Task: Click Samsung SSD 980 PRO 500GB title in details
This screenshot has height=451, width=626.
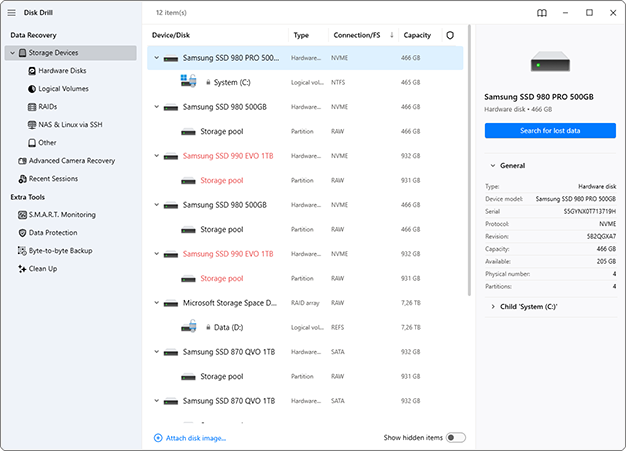Action: pos(539,97)
